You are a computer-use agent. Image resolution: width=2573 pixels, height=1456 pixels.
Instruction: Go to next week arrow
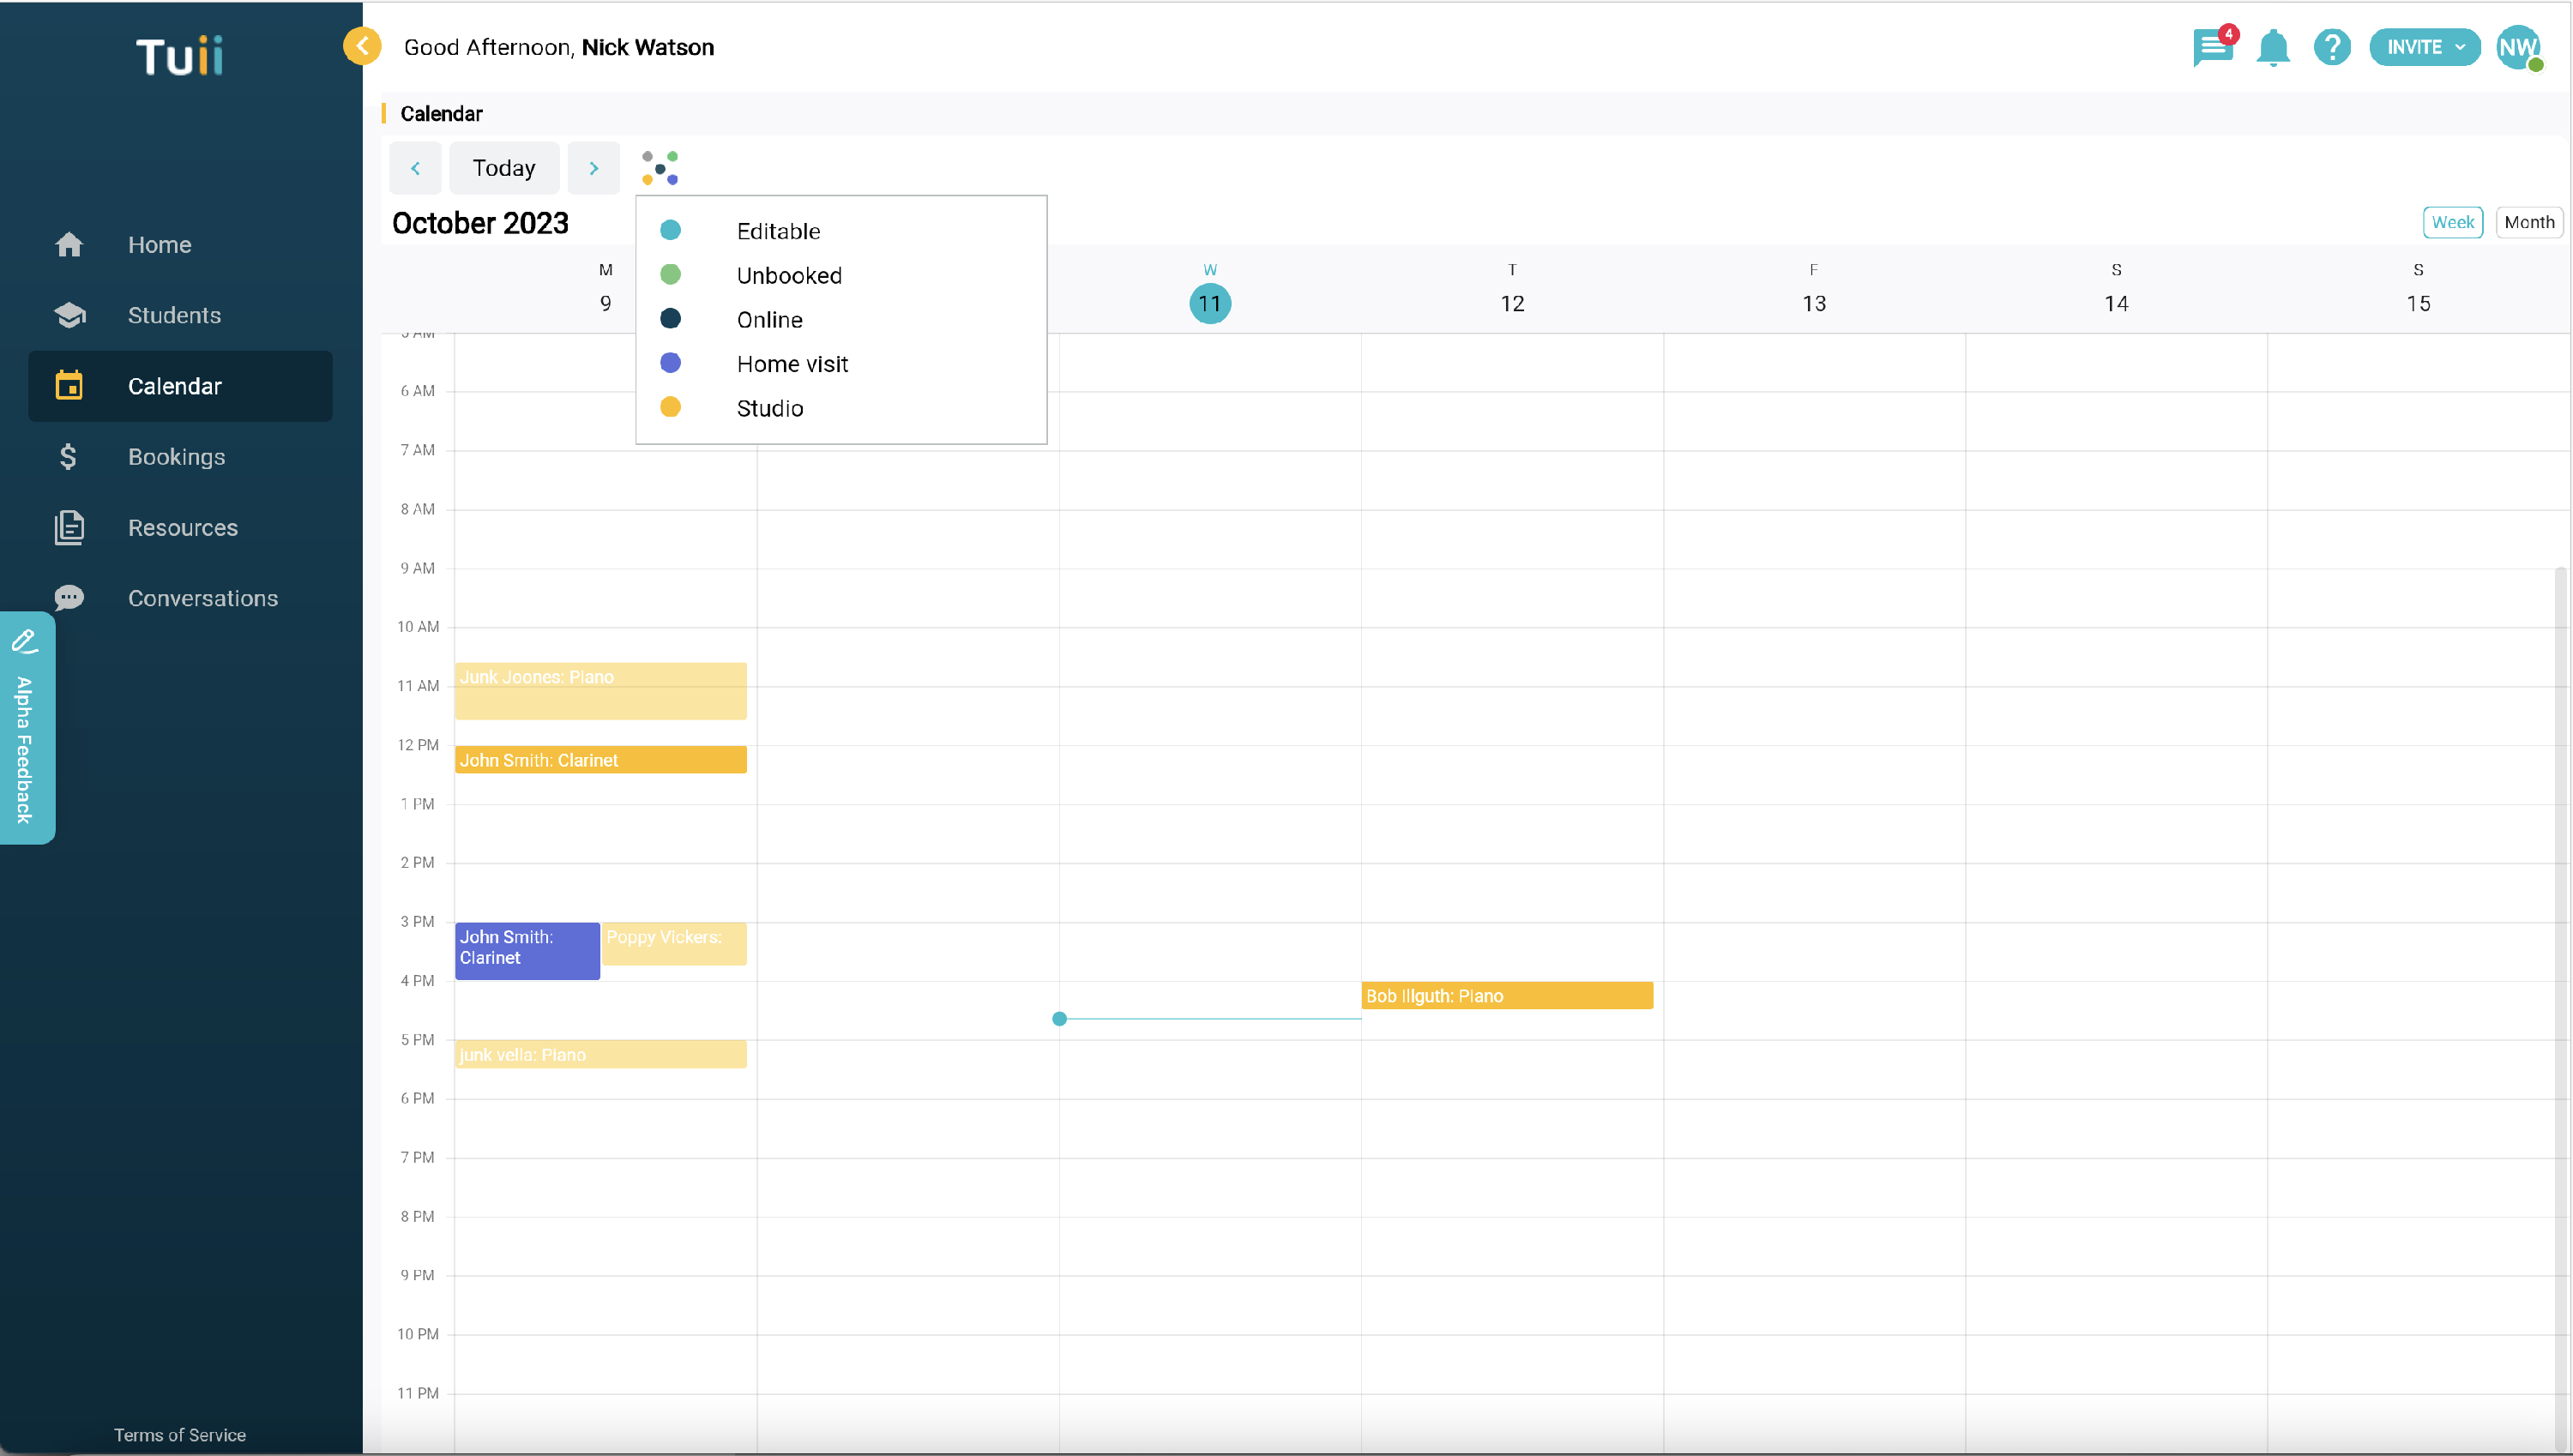pyautogui.click(x=593, y=168)
